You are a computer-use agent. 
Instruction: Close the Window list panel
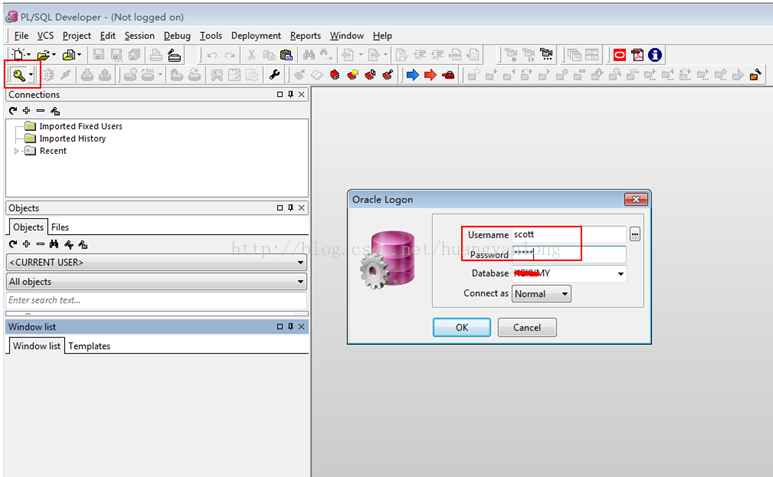[x=301, y=326]
